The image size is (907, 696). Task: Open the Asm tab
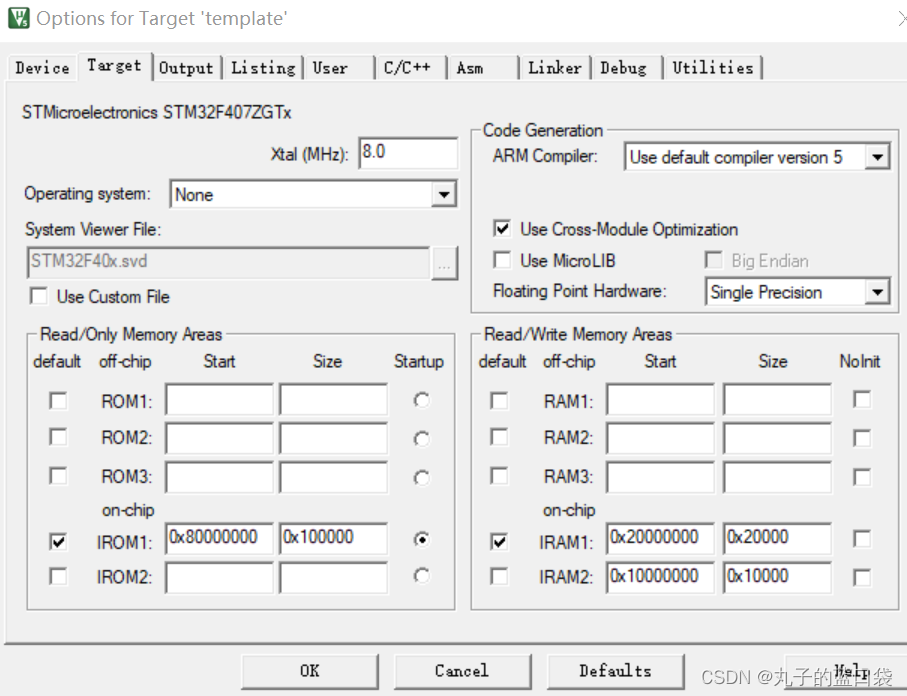pyautogui.click(x=484, y=68)
